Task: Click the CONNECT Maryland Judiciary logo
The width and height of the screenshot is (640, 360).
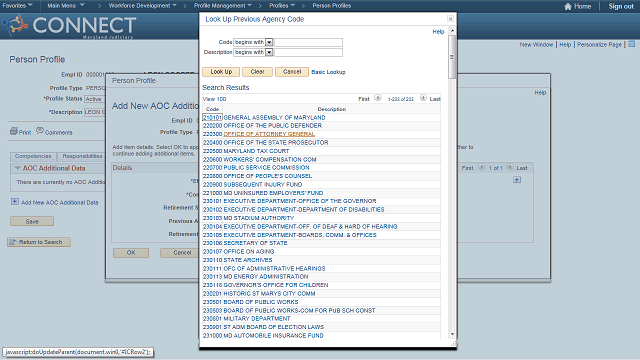Action: 69,26
